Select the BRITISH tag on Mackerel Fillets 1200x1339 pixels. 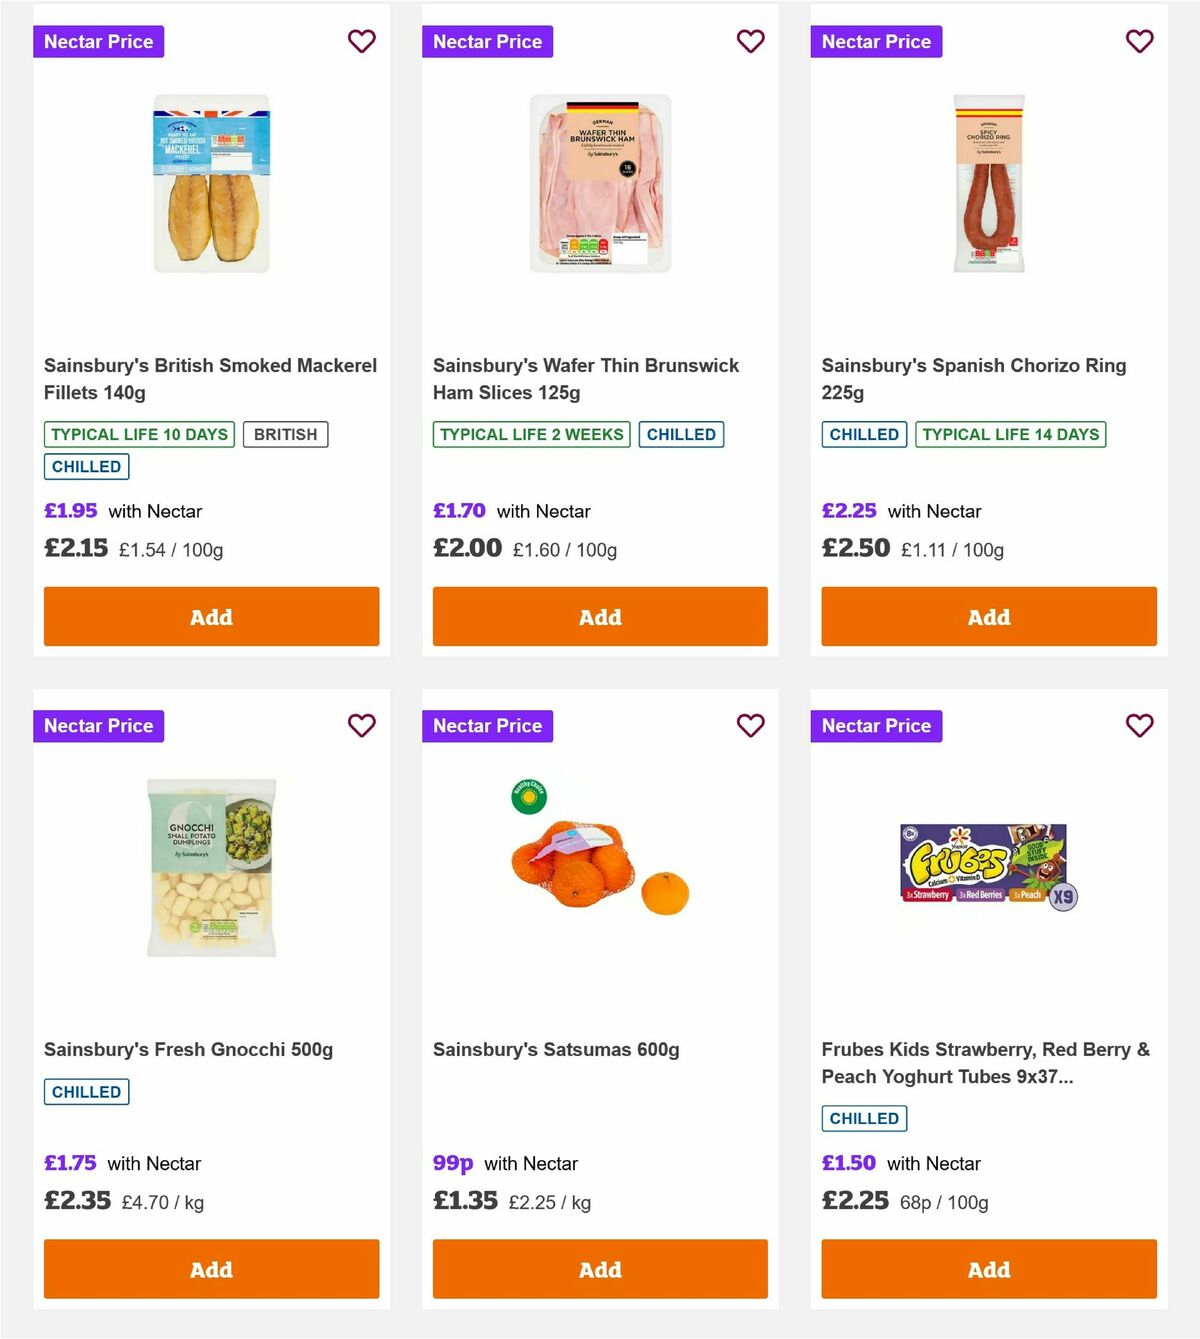[x=286, y=434]
